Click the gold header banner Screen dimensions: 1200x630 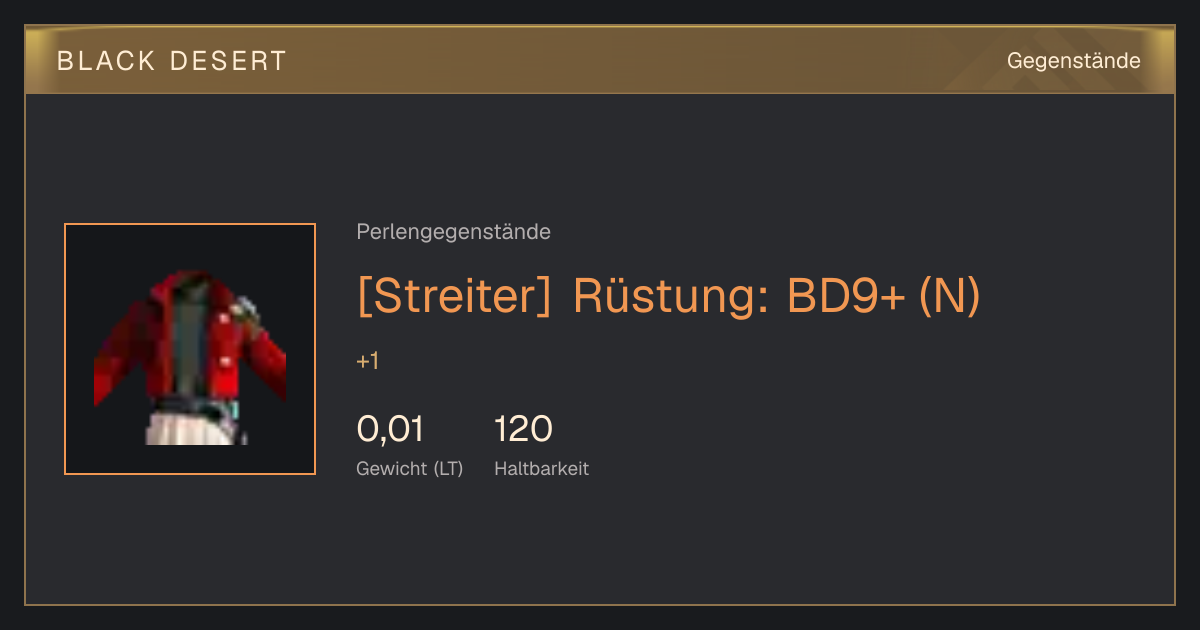pos(600,60)
